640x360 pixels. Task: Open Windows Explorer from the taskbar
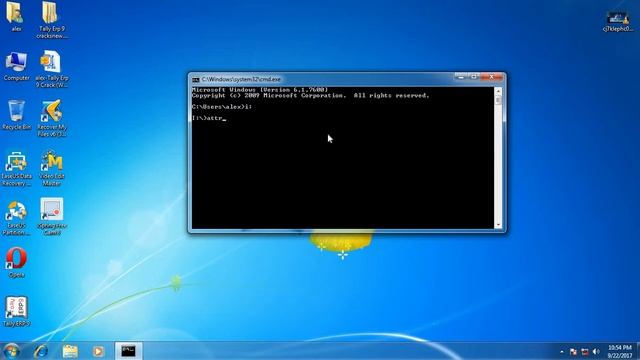click(x=70, y=351)
